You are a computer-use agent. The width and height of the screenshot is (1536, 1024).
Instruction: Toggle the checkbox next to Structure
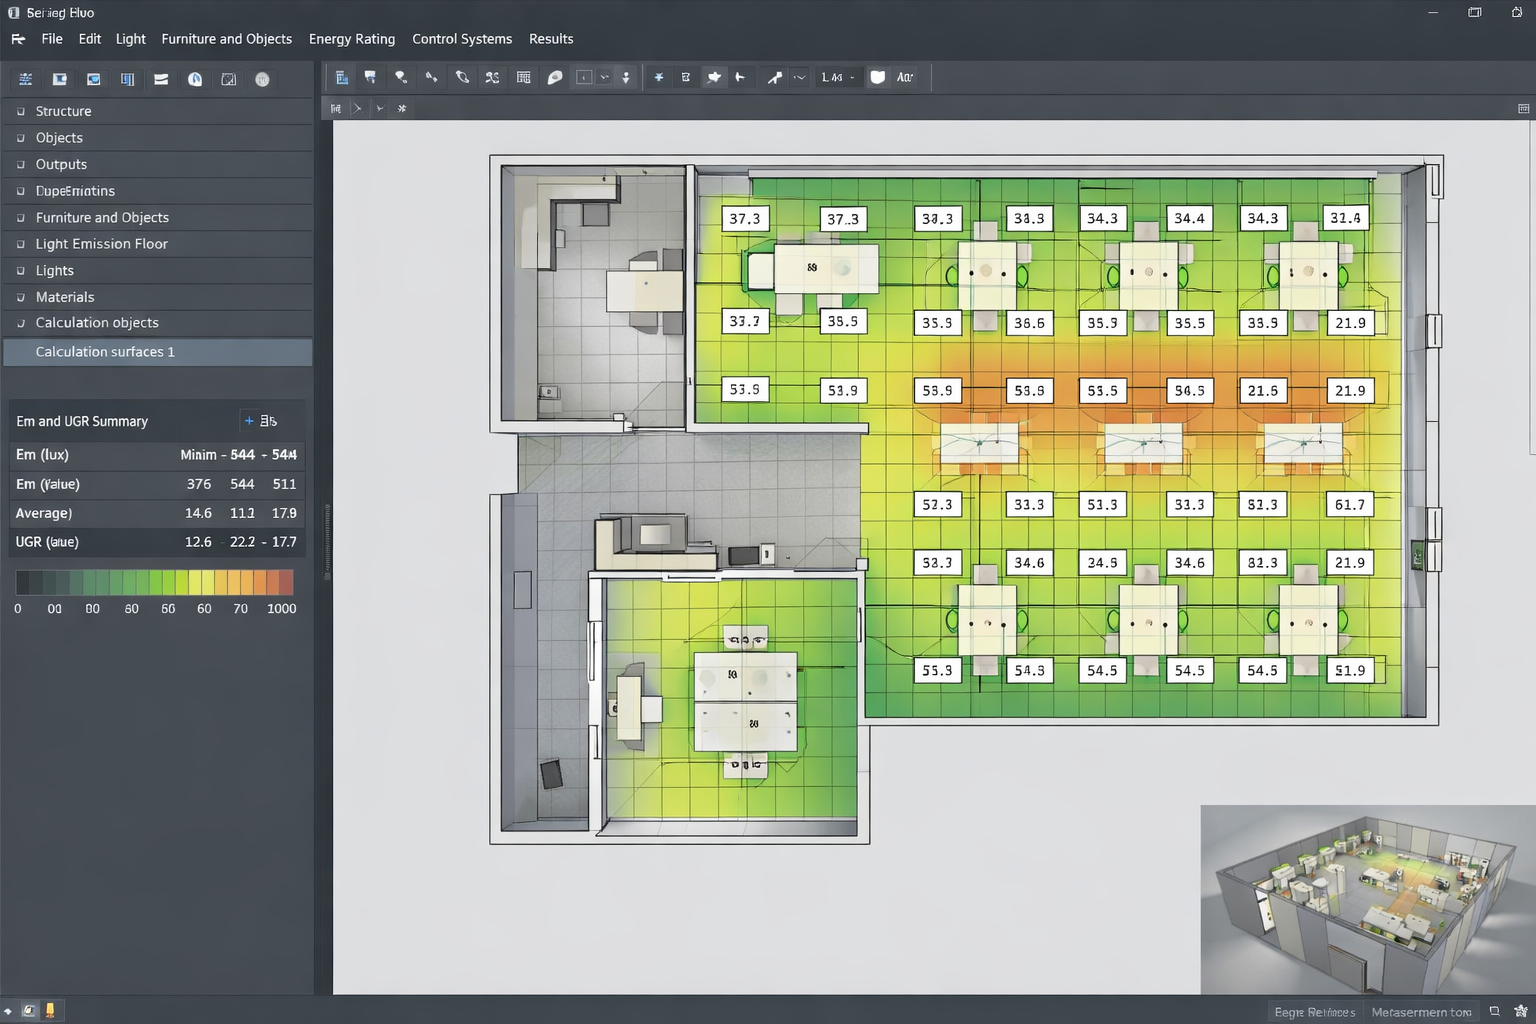(x=20, y=111)
